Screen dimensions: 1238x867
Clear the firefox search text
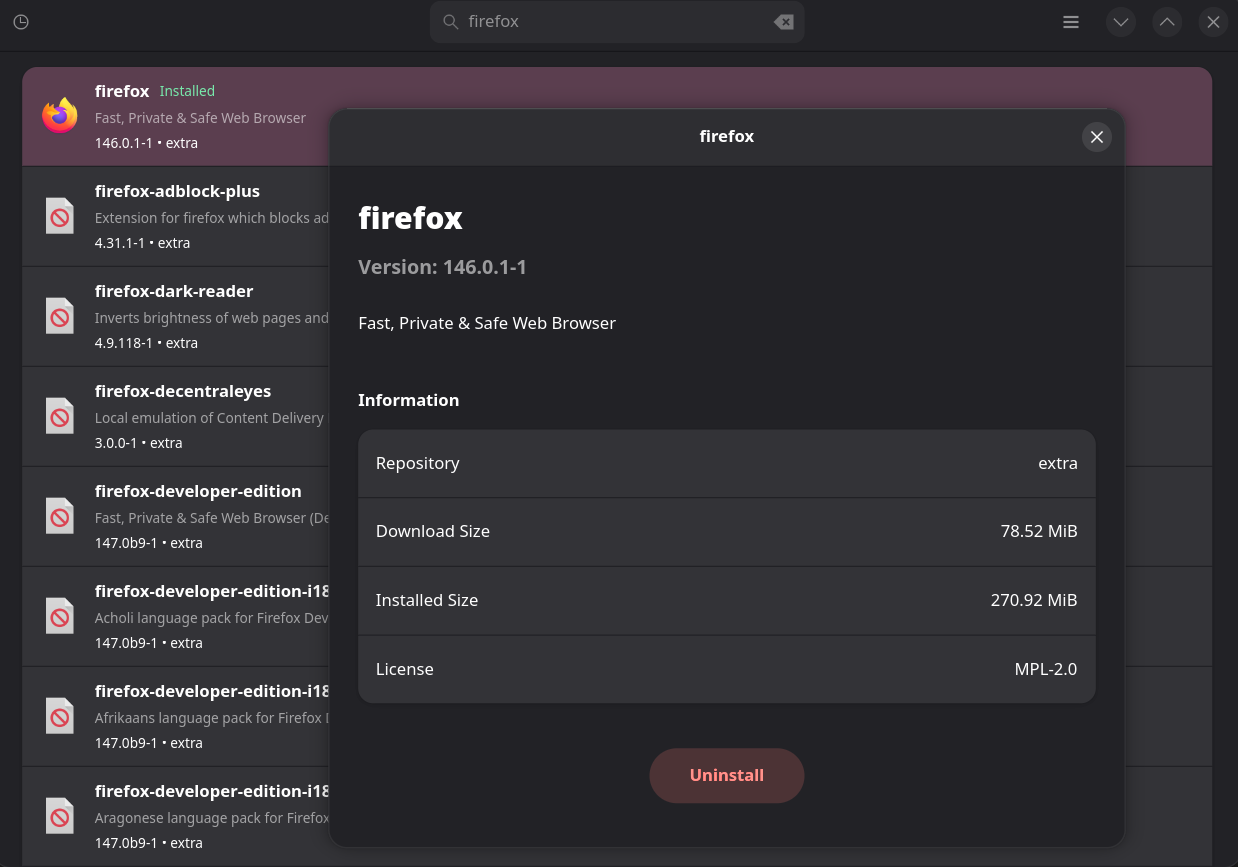[x=784, y=22]
